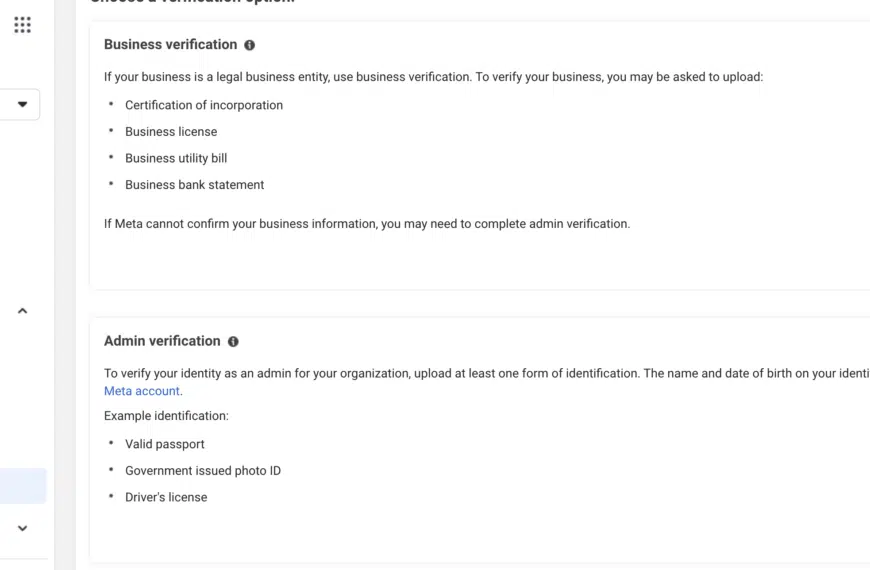Open the all tools grid menu

22,25
